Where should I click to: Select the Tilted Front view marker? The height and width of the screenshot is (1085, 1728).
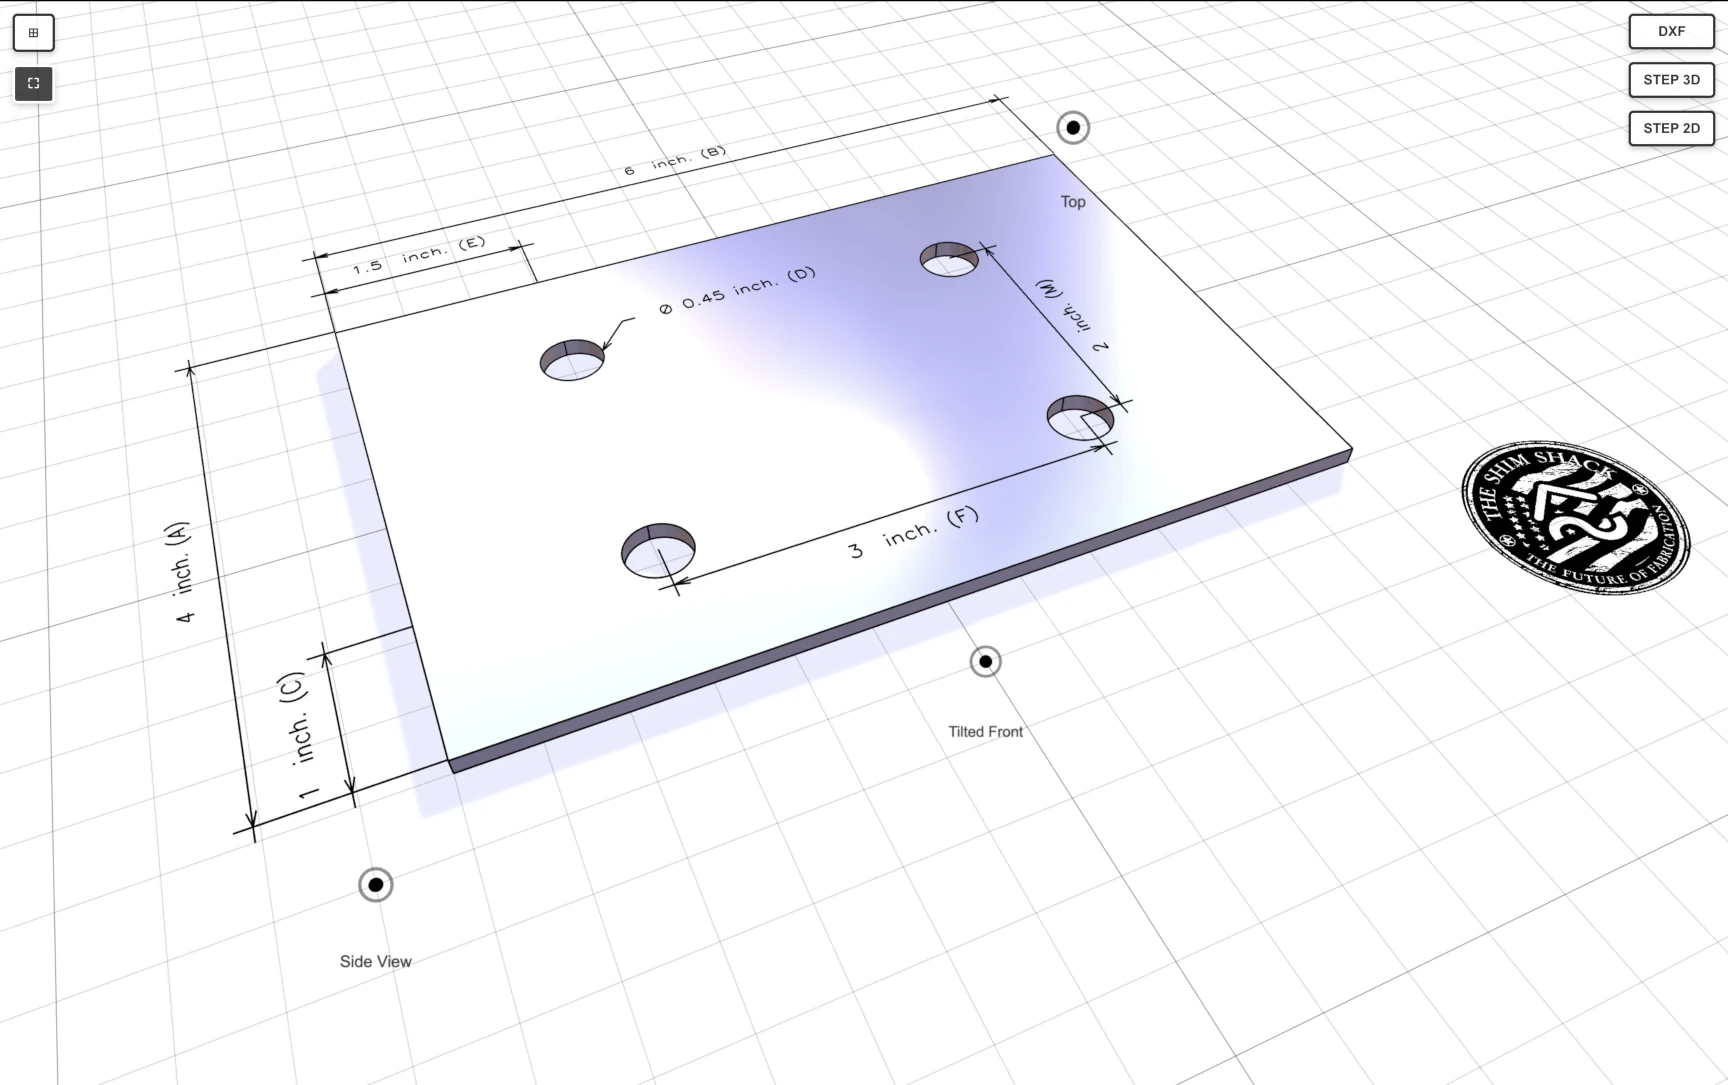pyautogui.click(x=986, y=661)
